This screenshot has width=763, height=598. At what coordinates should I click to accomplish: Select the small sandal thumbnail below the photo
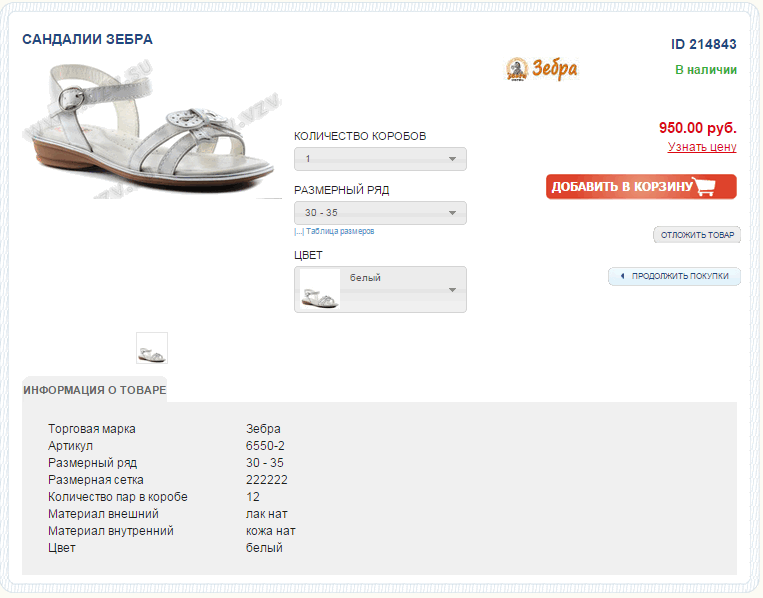pyautogui.click(x=152, y=348)
